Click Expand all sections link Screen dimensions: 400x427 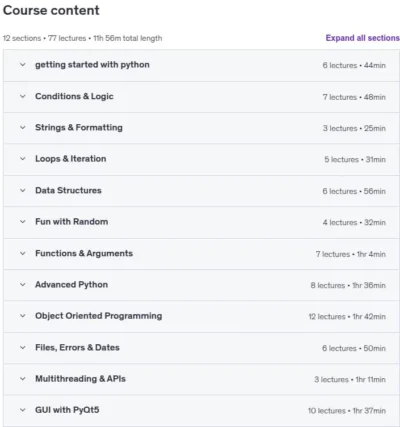(x=363, y=38)
